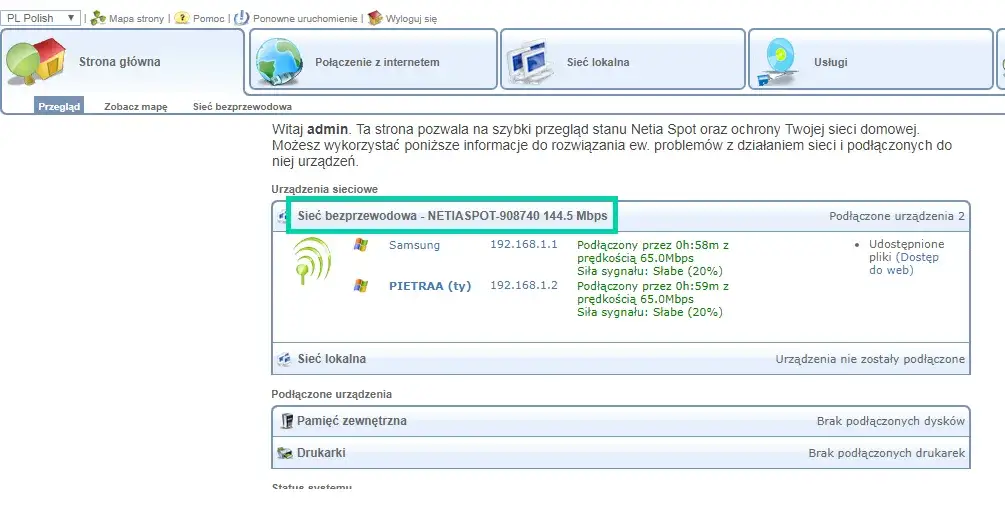Viewport: 1005px width, 509px height.
Task: Click Urządzenia nie zostały podłączone text
Action: (x=870, y=359)
